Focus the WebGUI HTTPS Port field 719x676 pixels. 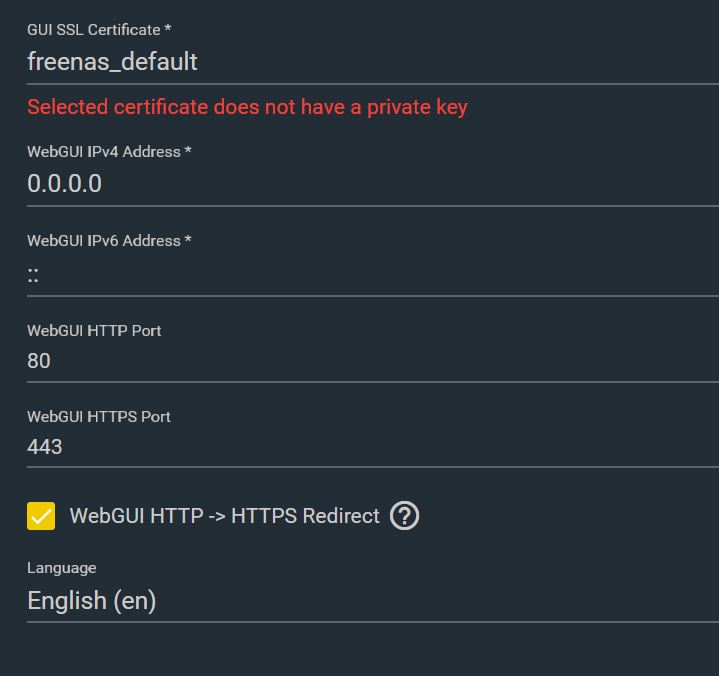tap(370, 447)
